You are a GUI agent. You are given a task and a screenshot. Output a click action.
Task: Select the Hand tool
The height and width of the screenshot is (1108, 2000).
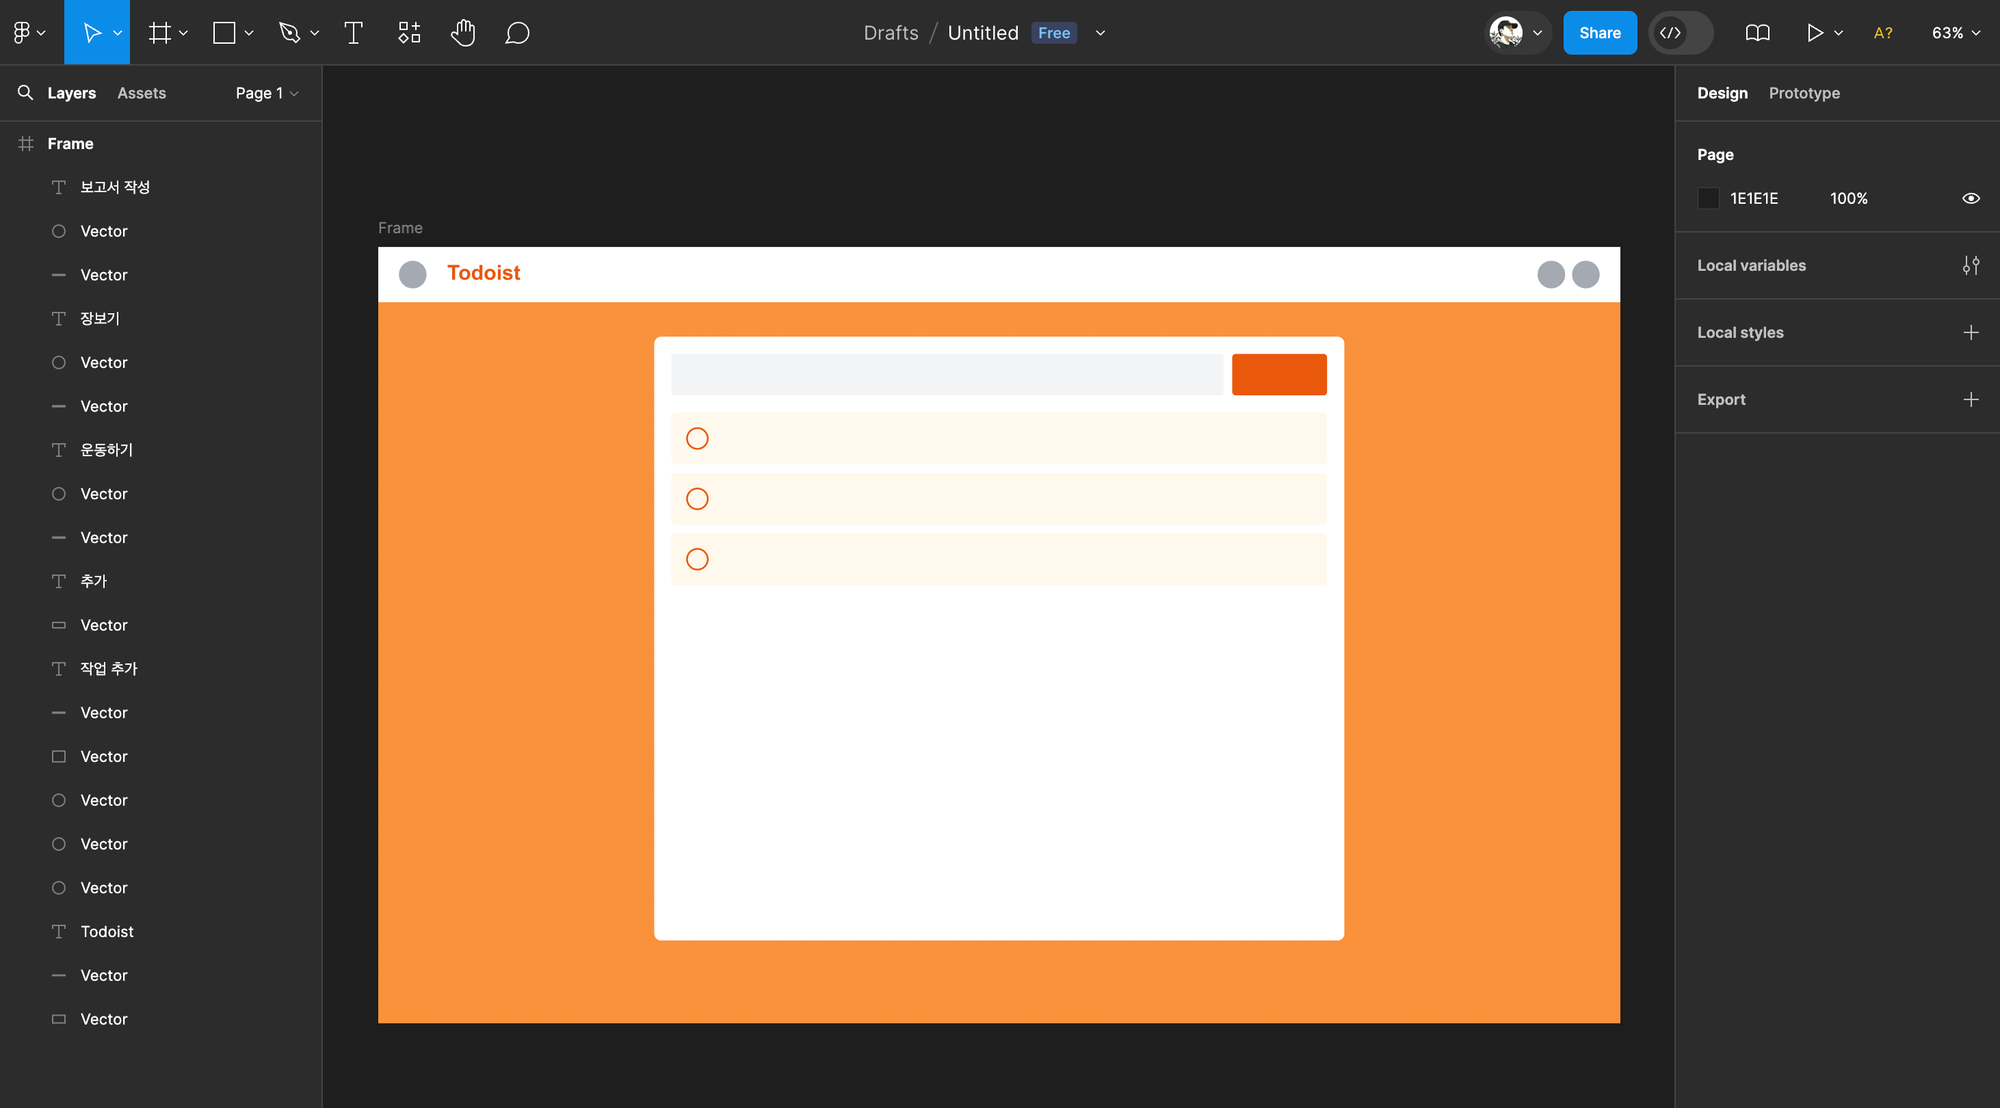click(463, 33)
